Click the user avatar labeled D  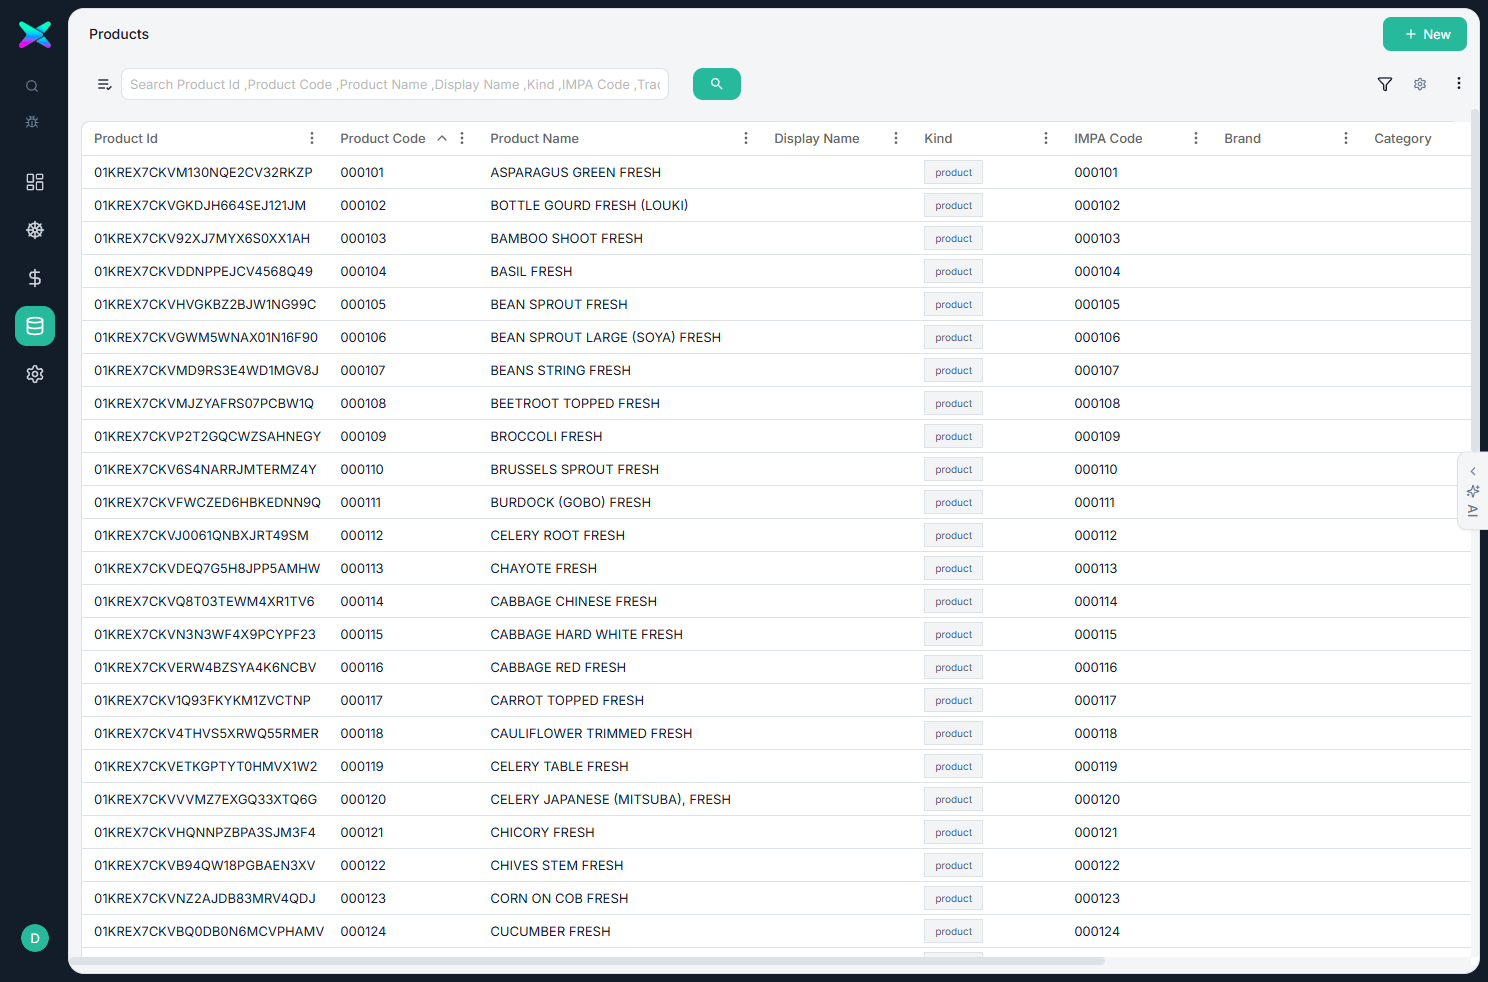pyautogui.click(x=35, y=938)
